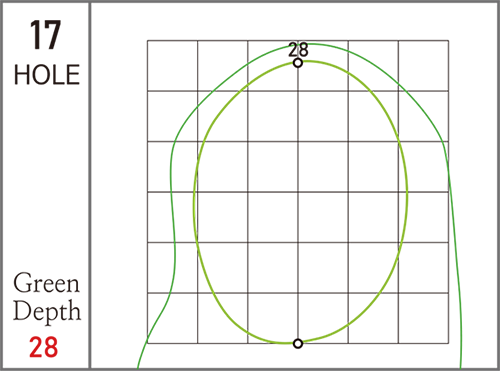Click the bottom circle marker on the green
The image size is (500, 371).
coord(298,343)
